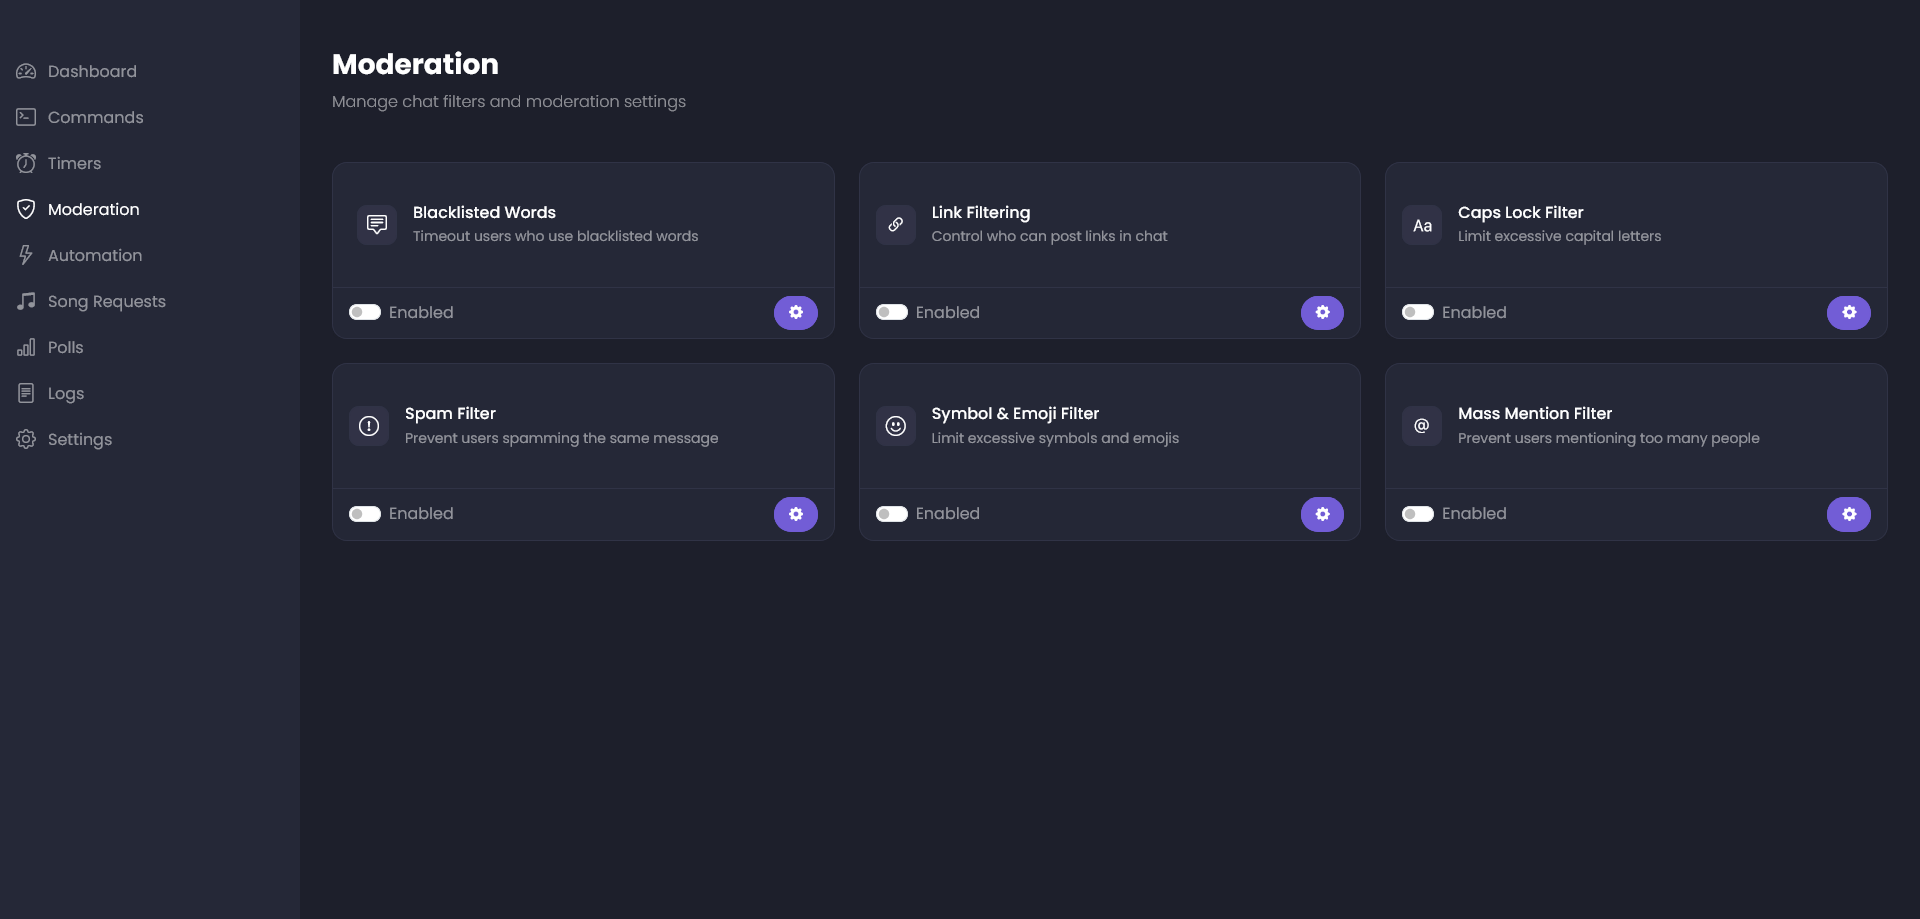Open Spam Filter settings gear
The height and width of the screenshot is (919, 1920).
795,514
